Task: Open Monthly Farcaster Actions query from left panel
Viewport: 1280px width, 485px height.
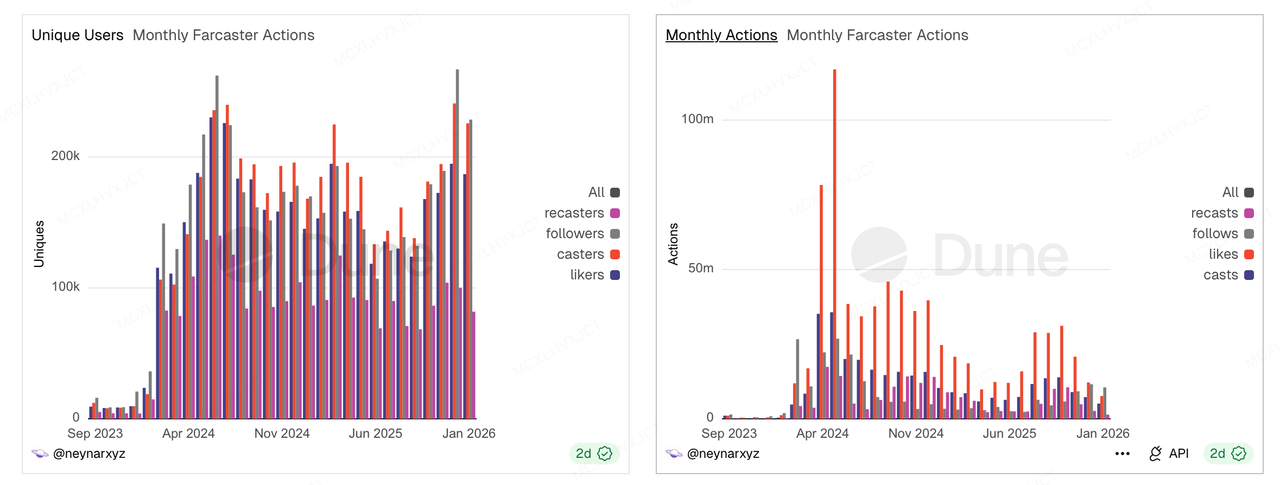Action: click(223, 35)
